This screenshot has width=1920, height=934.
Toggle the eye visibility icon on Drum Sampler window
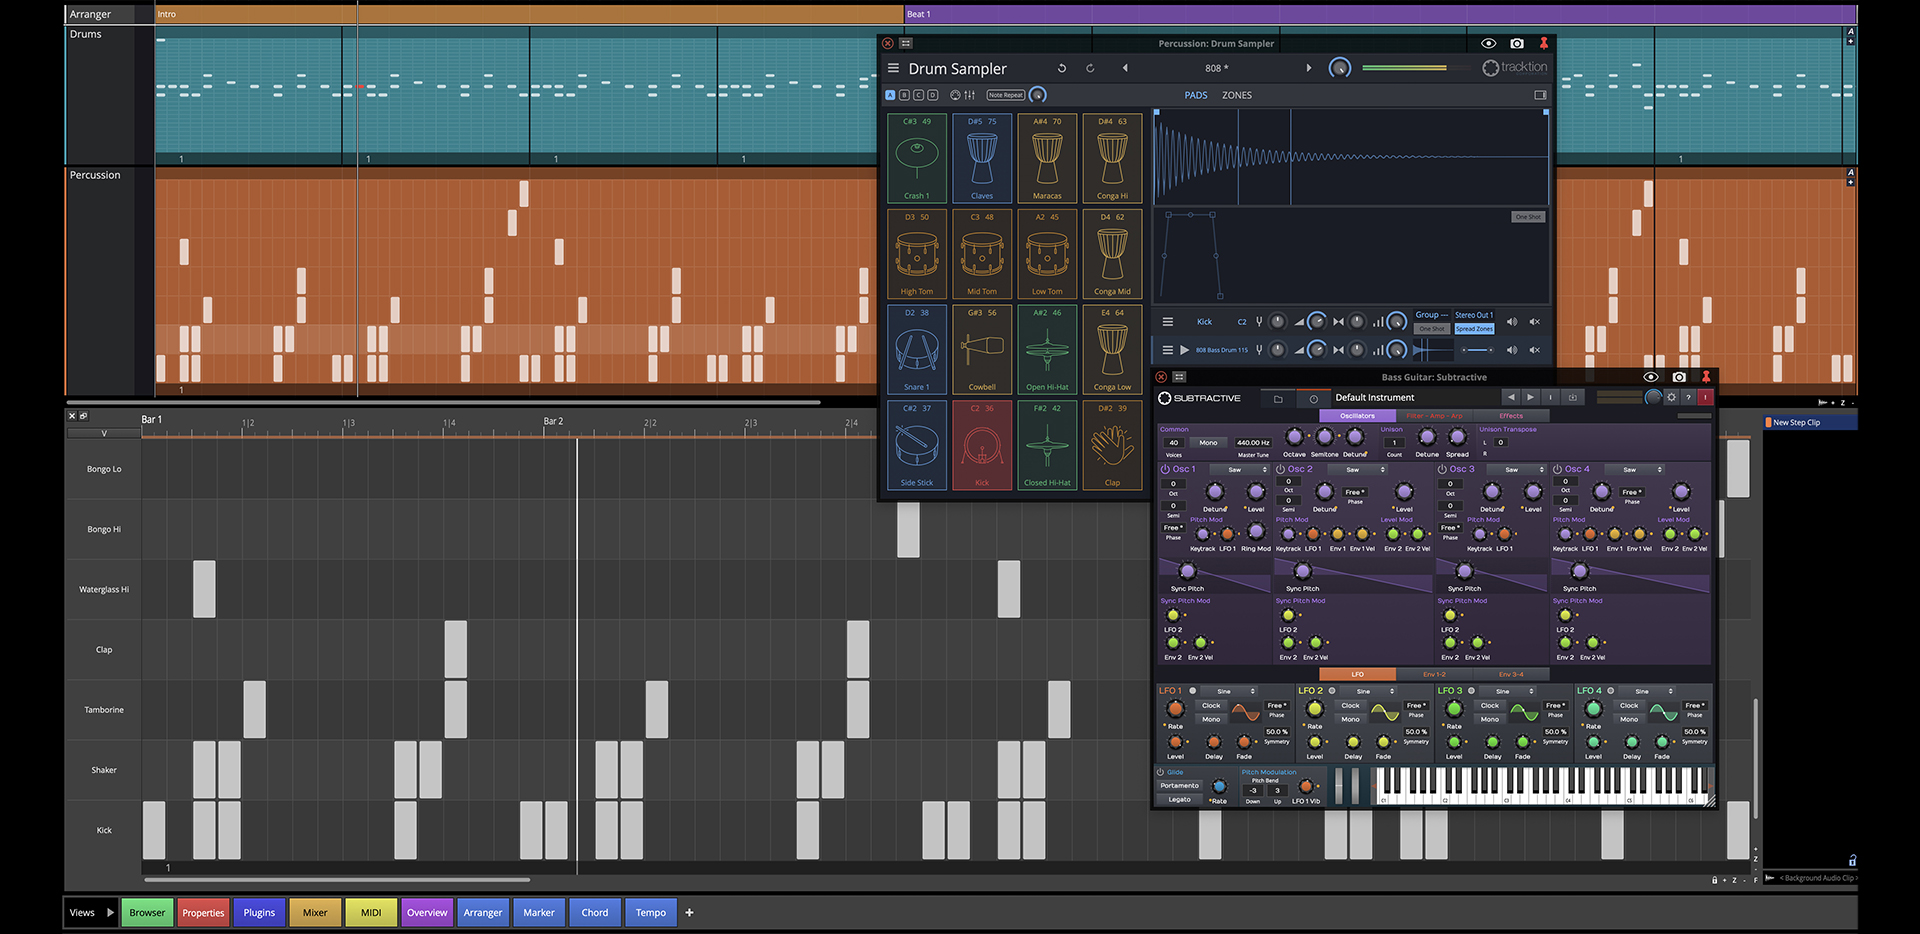point(1488,43)
